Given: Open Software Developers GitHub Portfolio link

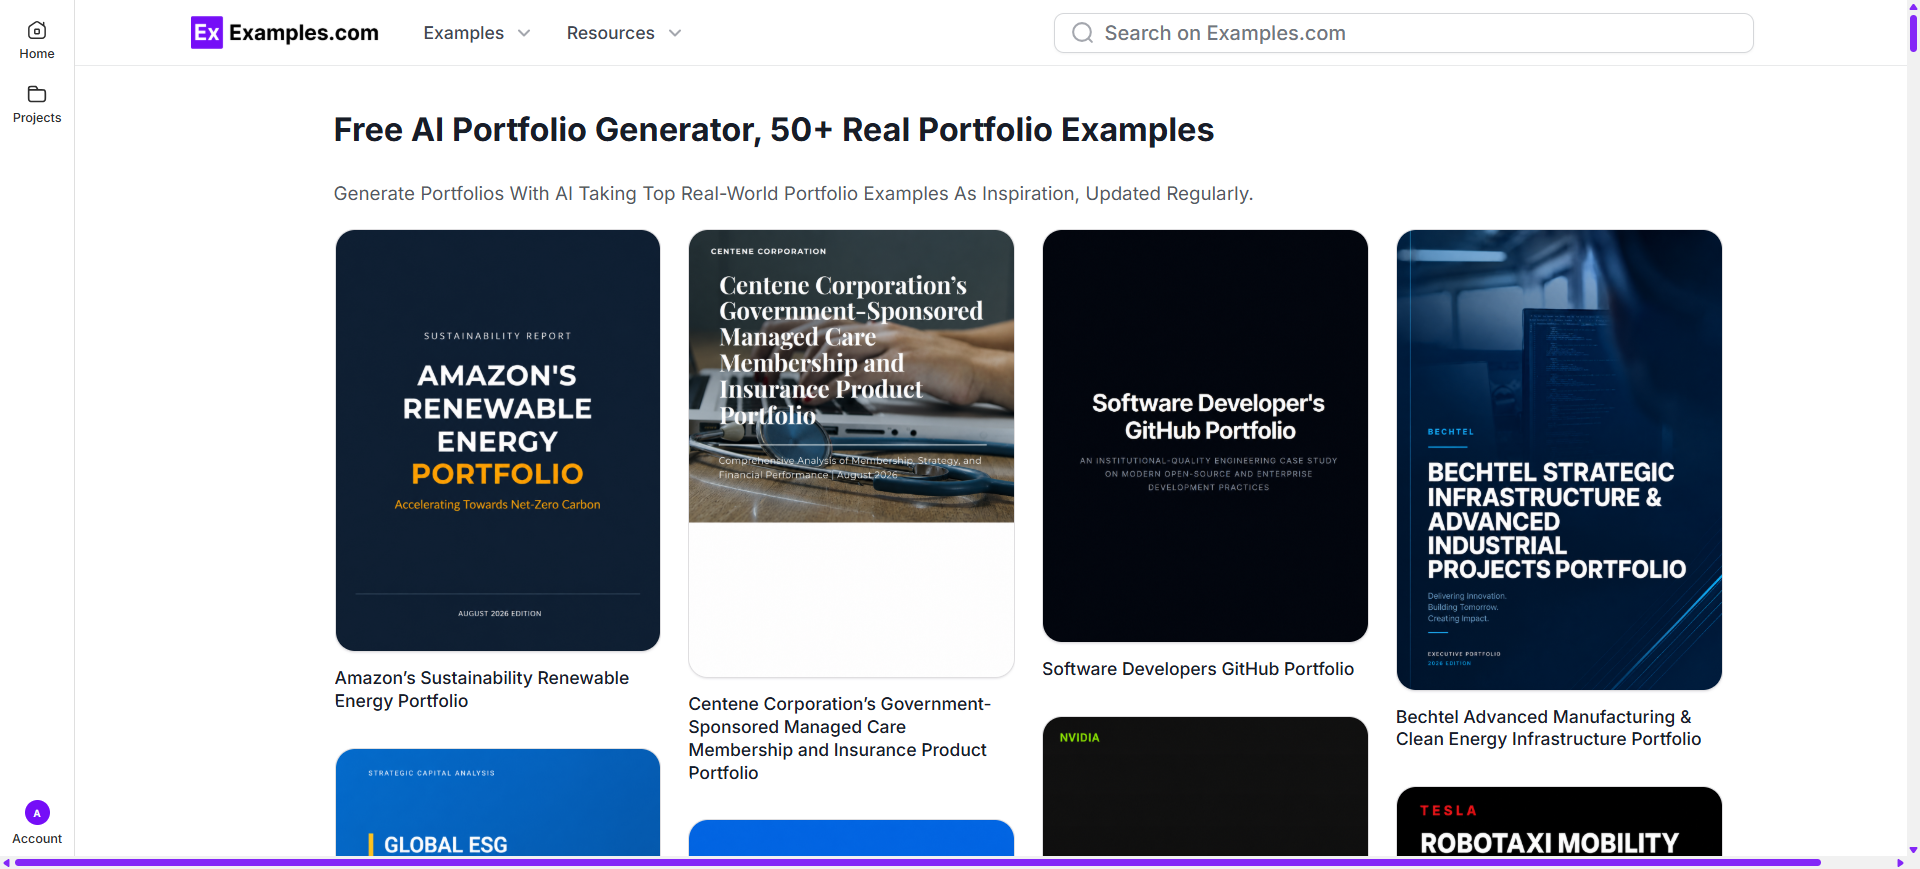Looking at the screenshot, I should (1198, 669).
